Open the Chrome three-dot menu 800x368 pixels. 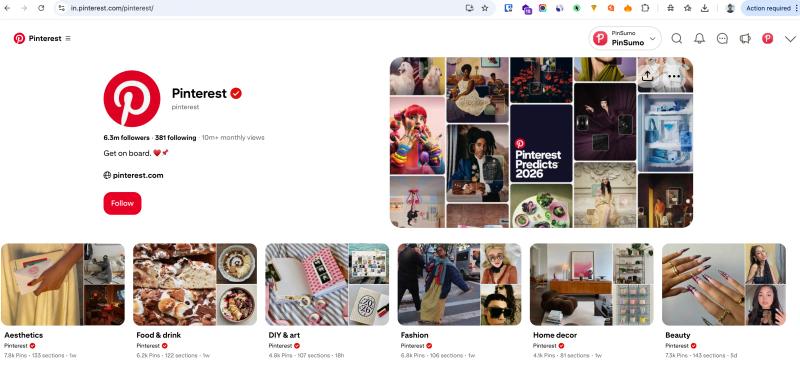796,8
